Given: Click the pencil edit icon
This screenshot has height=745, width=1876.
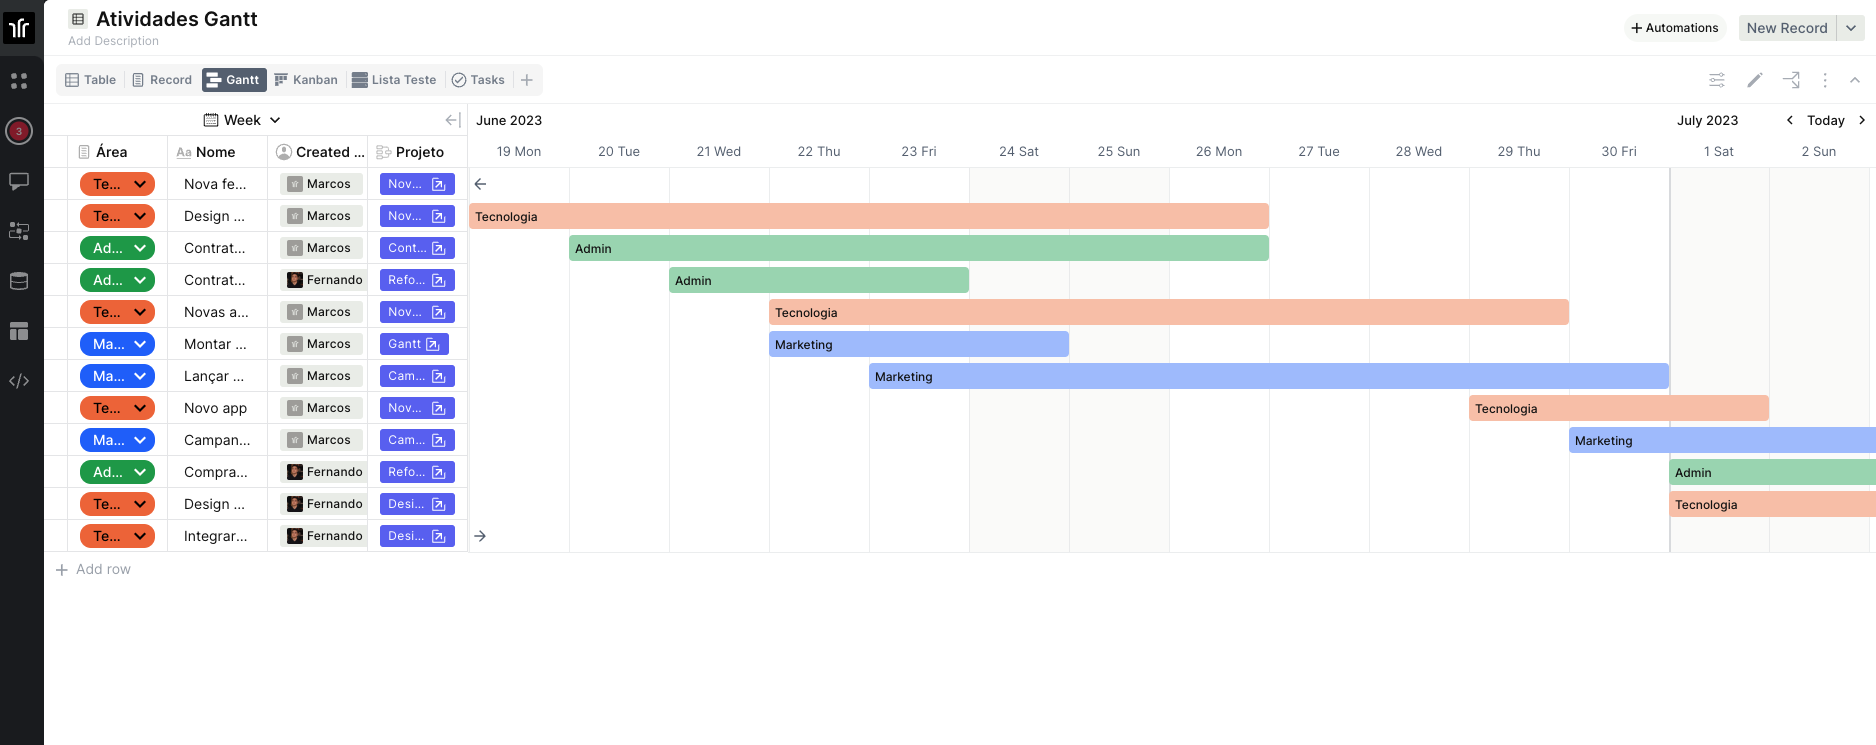Looking at the screenshot, I should point(1755,80).
